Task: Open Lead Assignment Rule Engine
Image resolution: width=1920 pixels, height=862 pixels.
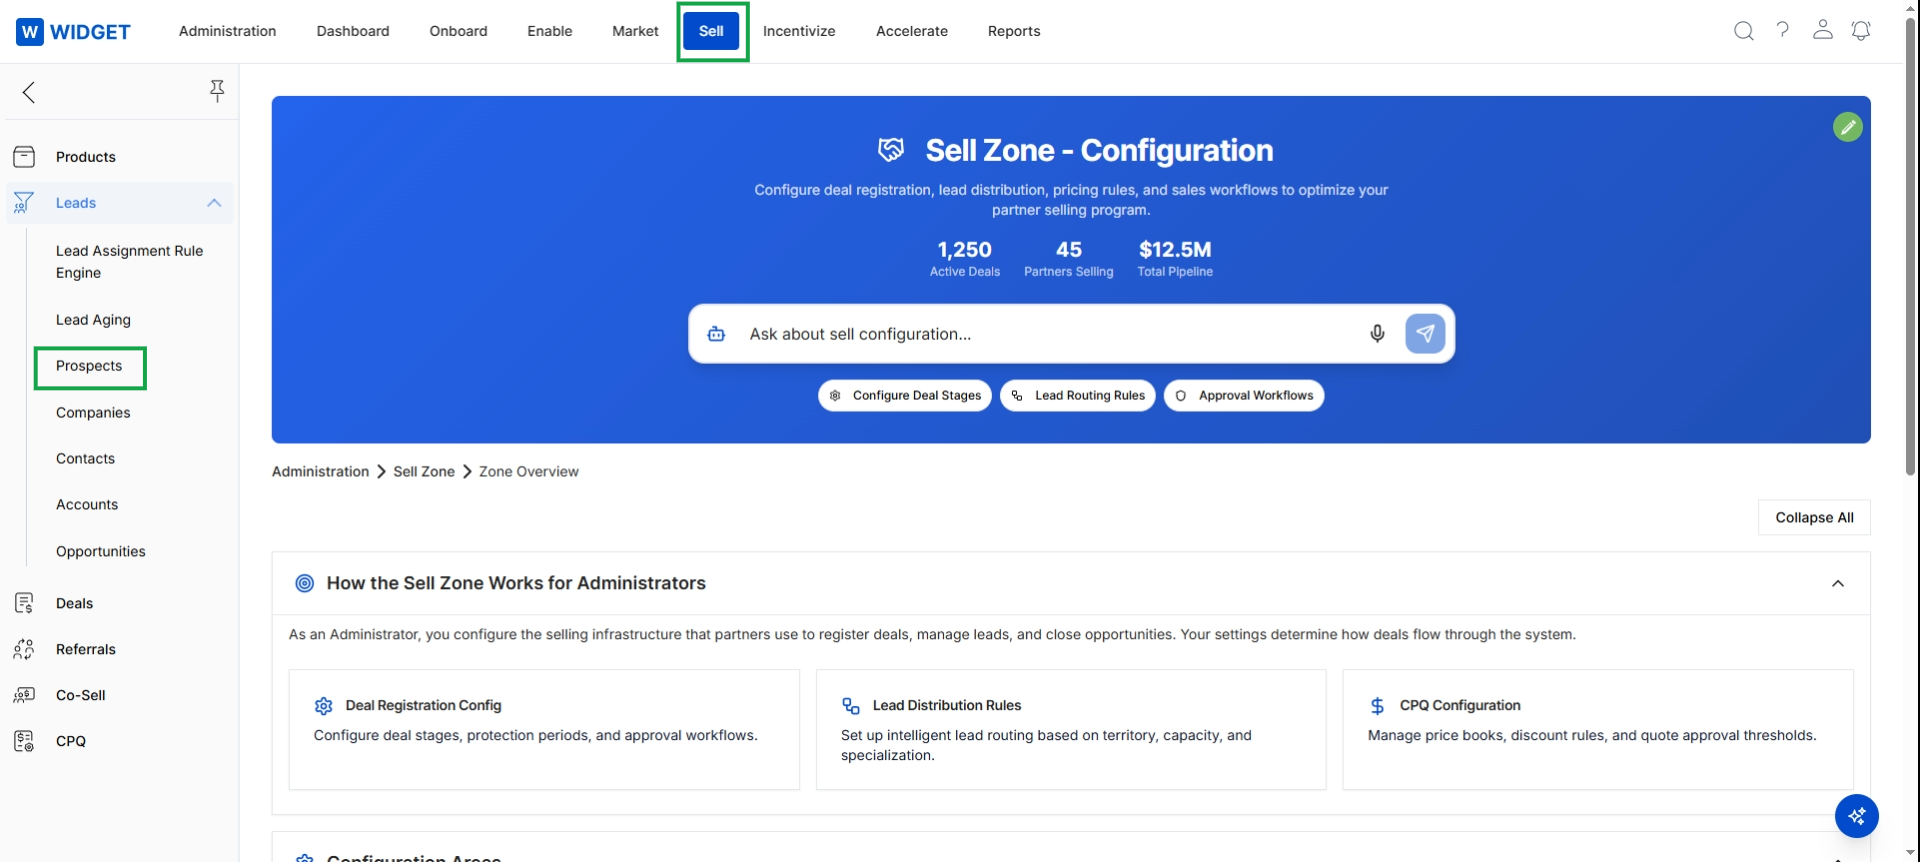Action: pos(130,262)
